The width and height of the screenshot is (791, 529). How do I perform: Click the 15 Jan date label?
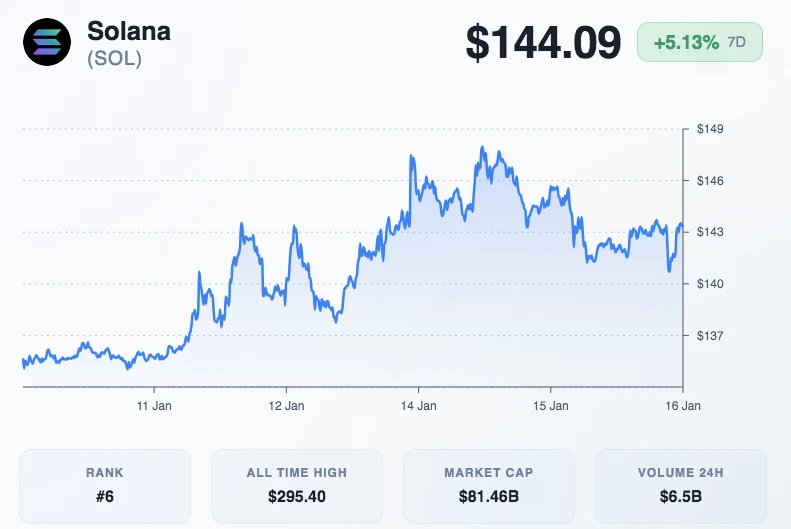(x=551, y=406)
